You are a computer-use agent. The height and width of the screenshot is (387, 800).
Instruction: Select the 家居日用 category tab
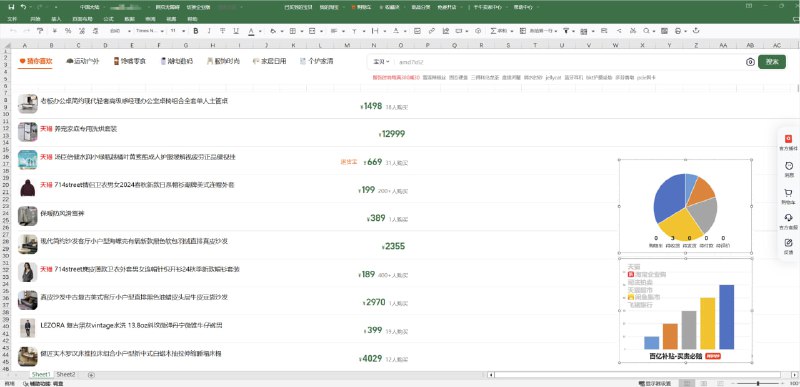click(x=270, y=62)
